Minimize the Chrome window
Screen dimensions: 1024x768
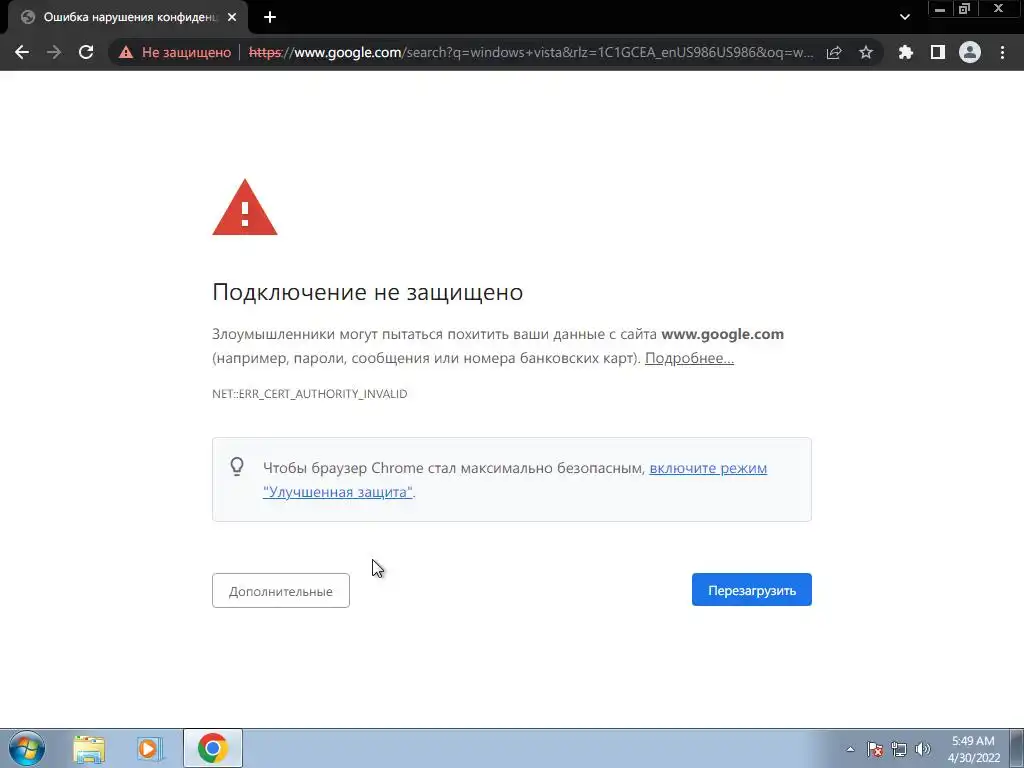tap(940, 9)
